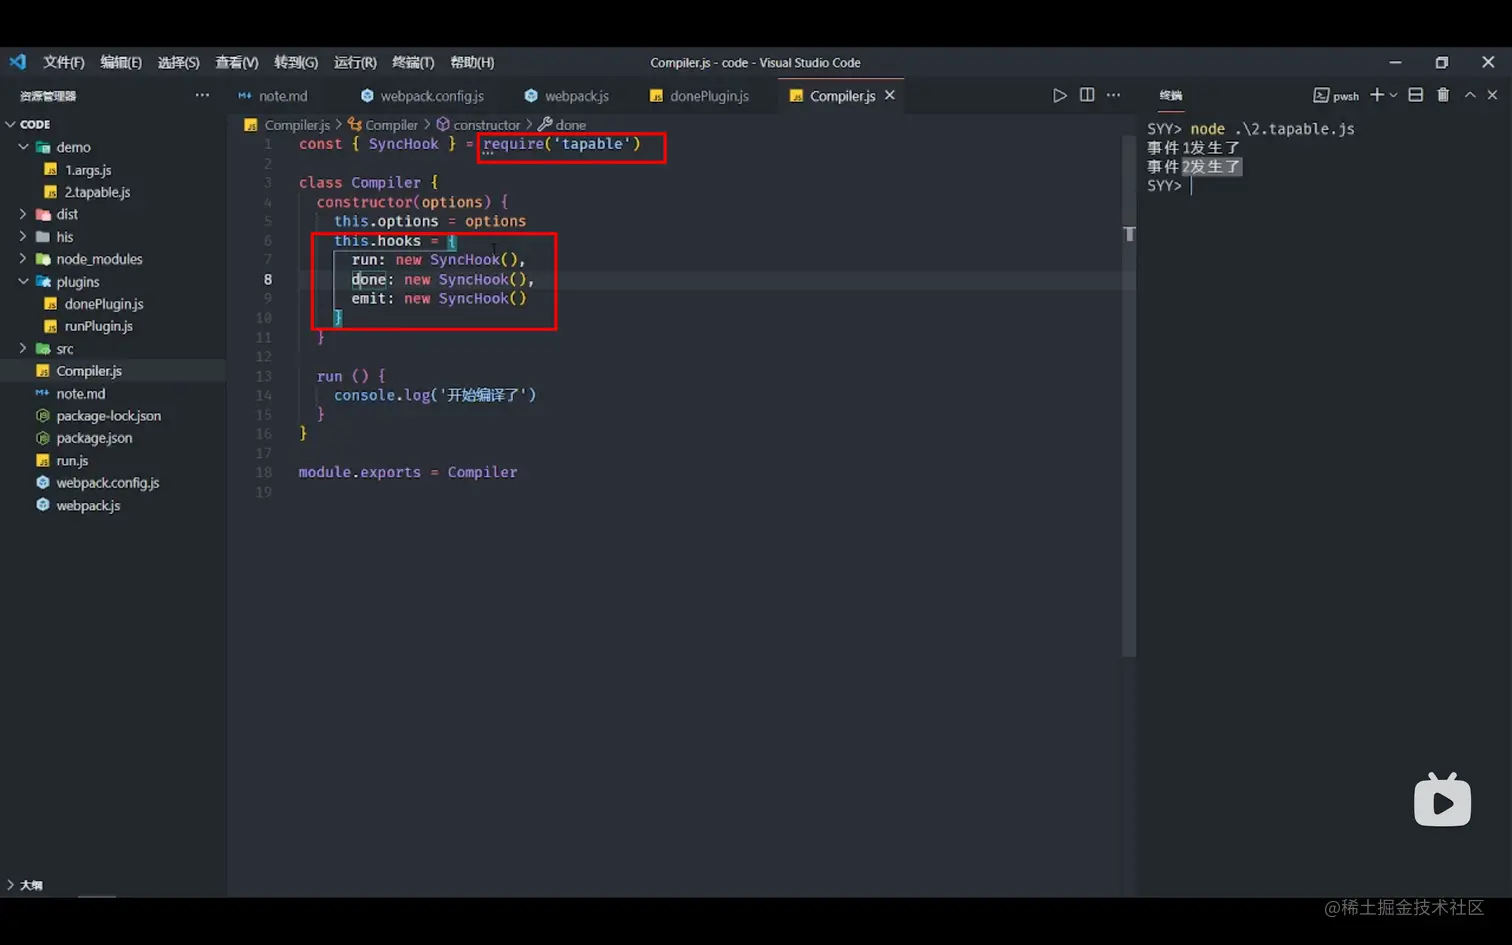Close the terminal panel
This screenshot has width=1512, height=945.
[1492, 95]
